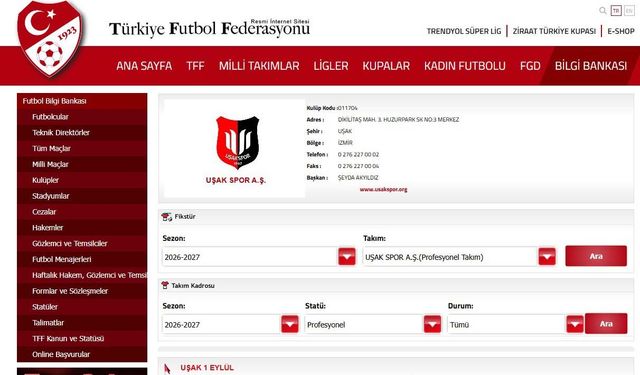
Task: Visit the www.usakspor.org website link
Action: [x=383, y=189]
